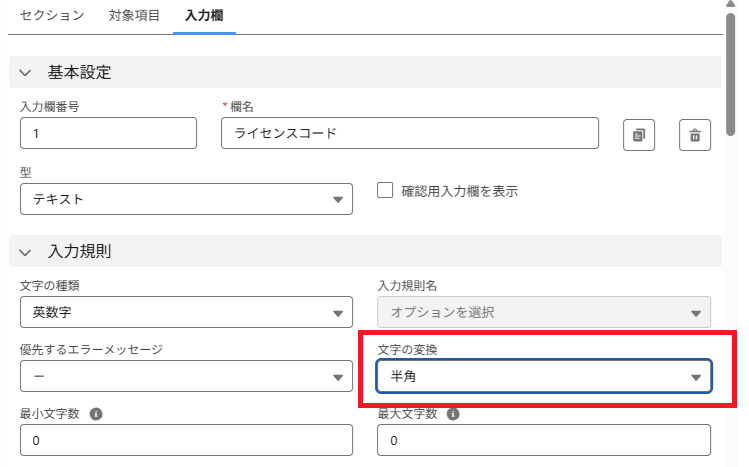Click the 欄名 field containing ライセンスコード
This screenshot has height=467, width=749.
pyautogui.click(x=409, y=133)
